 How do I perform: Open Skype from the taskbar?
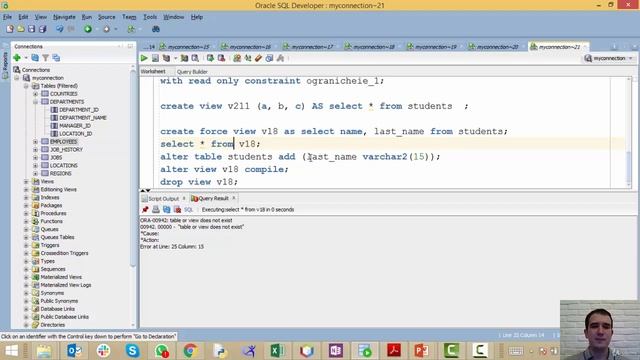pyautogui.click(x=132, y=351)
